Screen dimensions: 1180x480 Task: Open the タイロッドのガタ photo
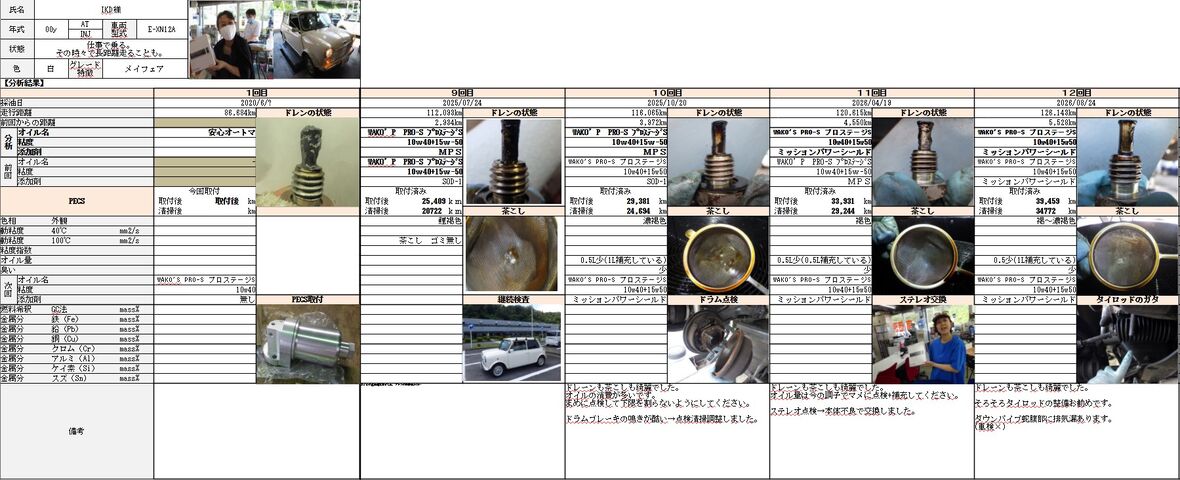(x=1128, y=343)
